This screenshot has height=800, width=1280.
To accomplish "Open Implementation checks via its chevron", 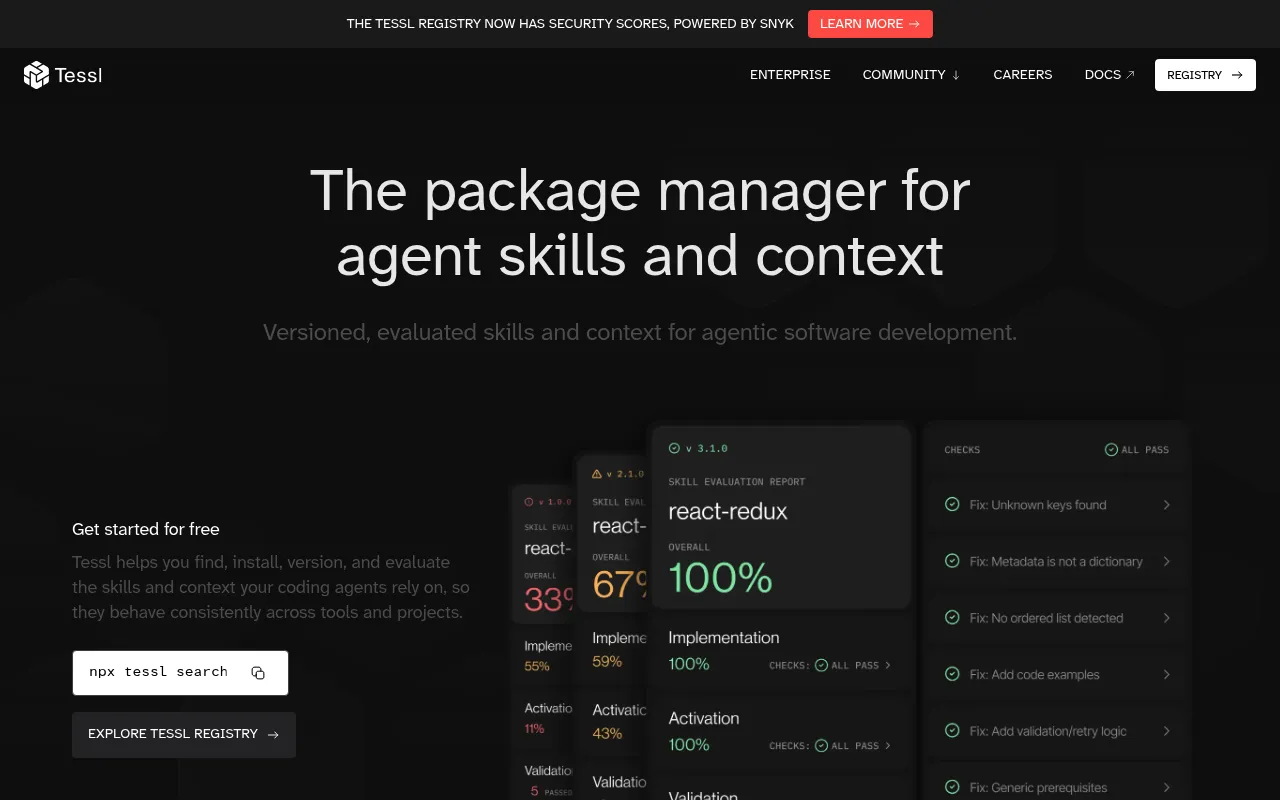I will point(888,665).
